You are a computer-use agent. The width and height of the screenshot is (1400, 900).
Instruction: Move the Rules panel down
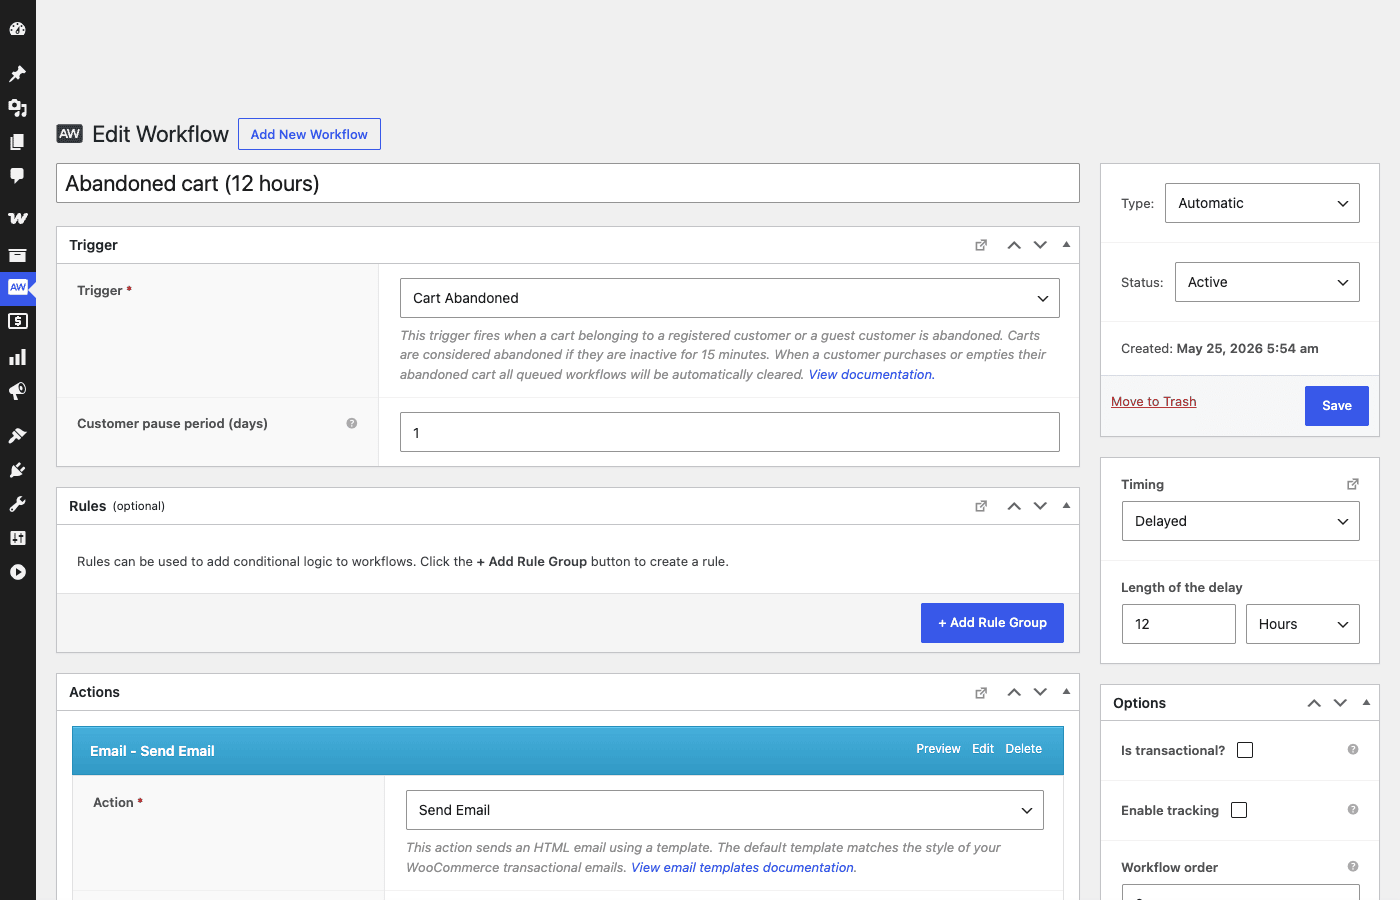(1040, 506)
